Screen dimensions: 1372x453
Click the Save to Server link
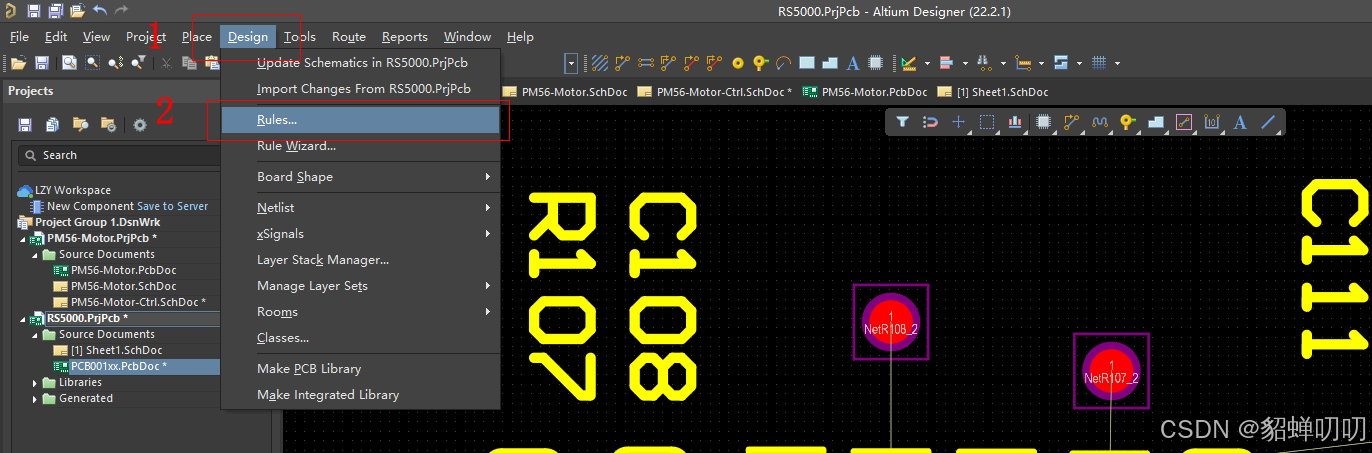(x=173, y=206)
